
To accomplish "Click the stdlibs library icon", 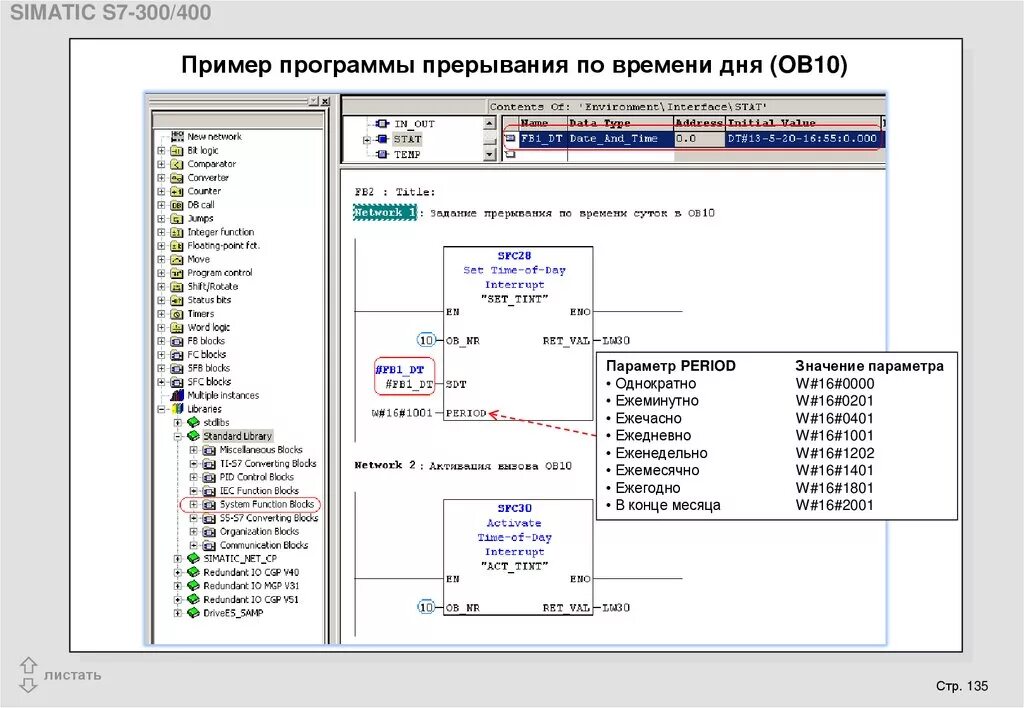I will coord(193,423).
